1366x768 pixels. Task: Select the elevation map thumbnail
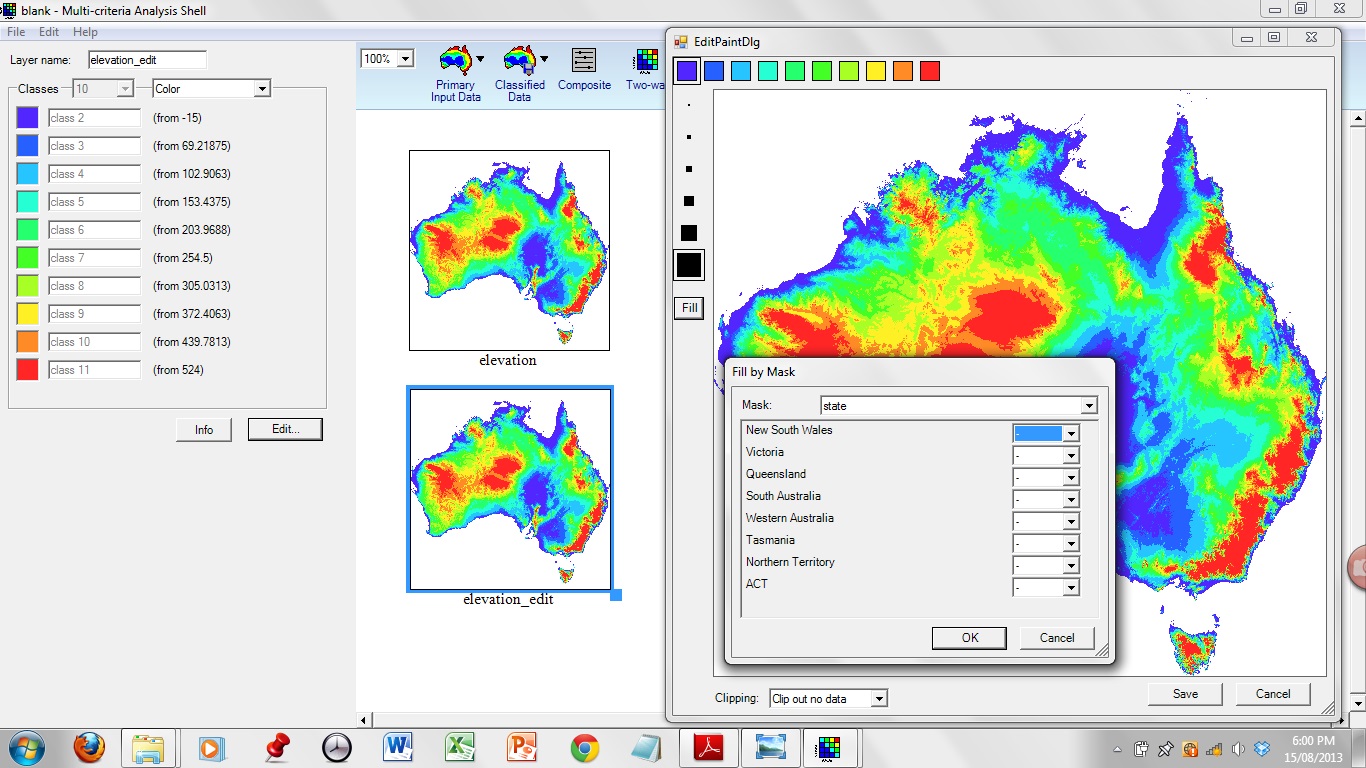(509, 250)
